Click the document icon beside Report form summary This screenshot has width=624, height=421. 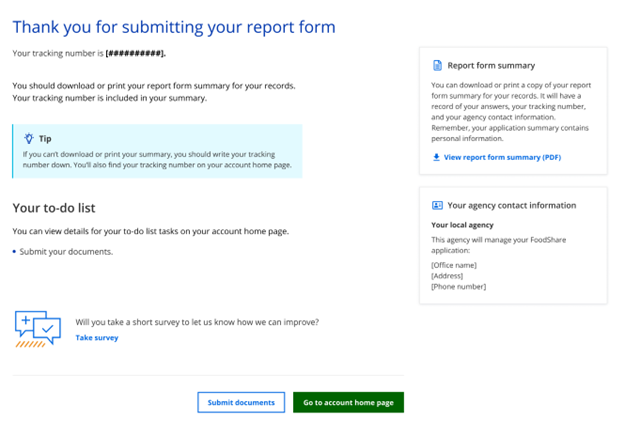tap(437, 66)
